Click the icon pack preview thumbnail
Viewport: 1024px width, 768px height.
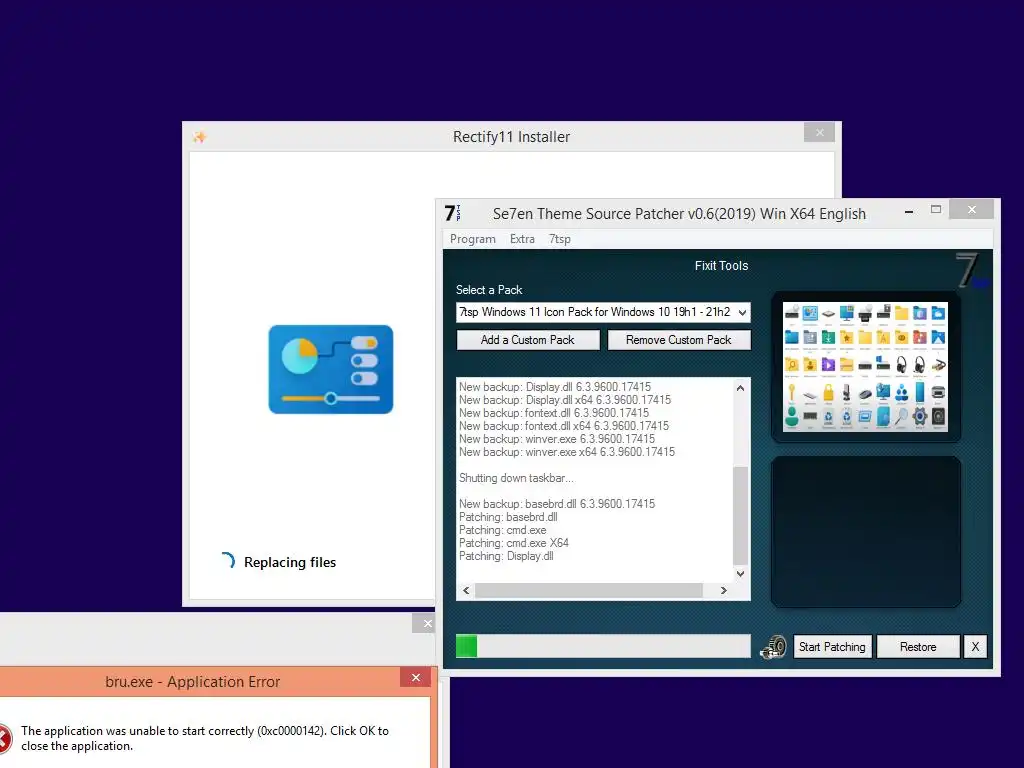(x=865, y=366)
